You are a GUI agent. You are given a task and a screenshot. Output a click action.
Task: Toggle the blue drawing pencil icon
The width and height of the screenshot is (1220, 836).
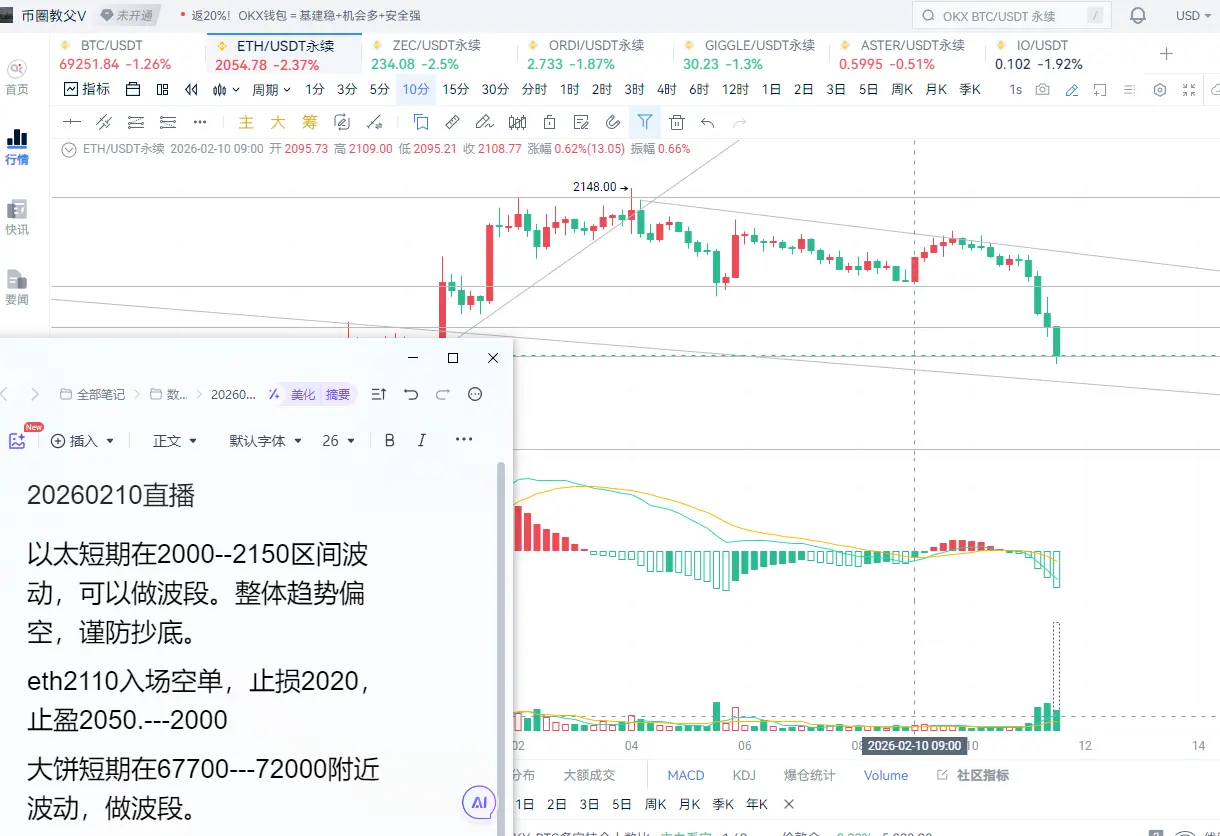tap(1072, 89)
